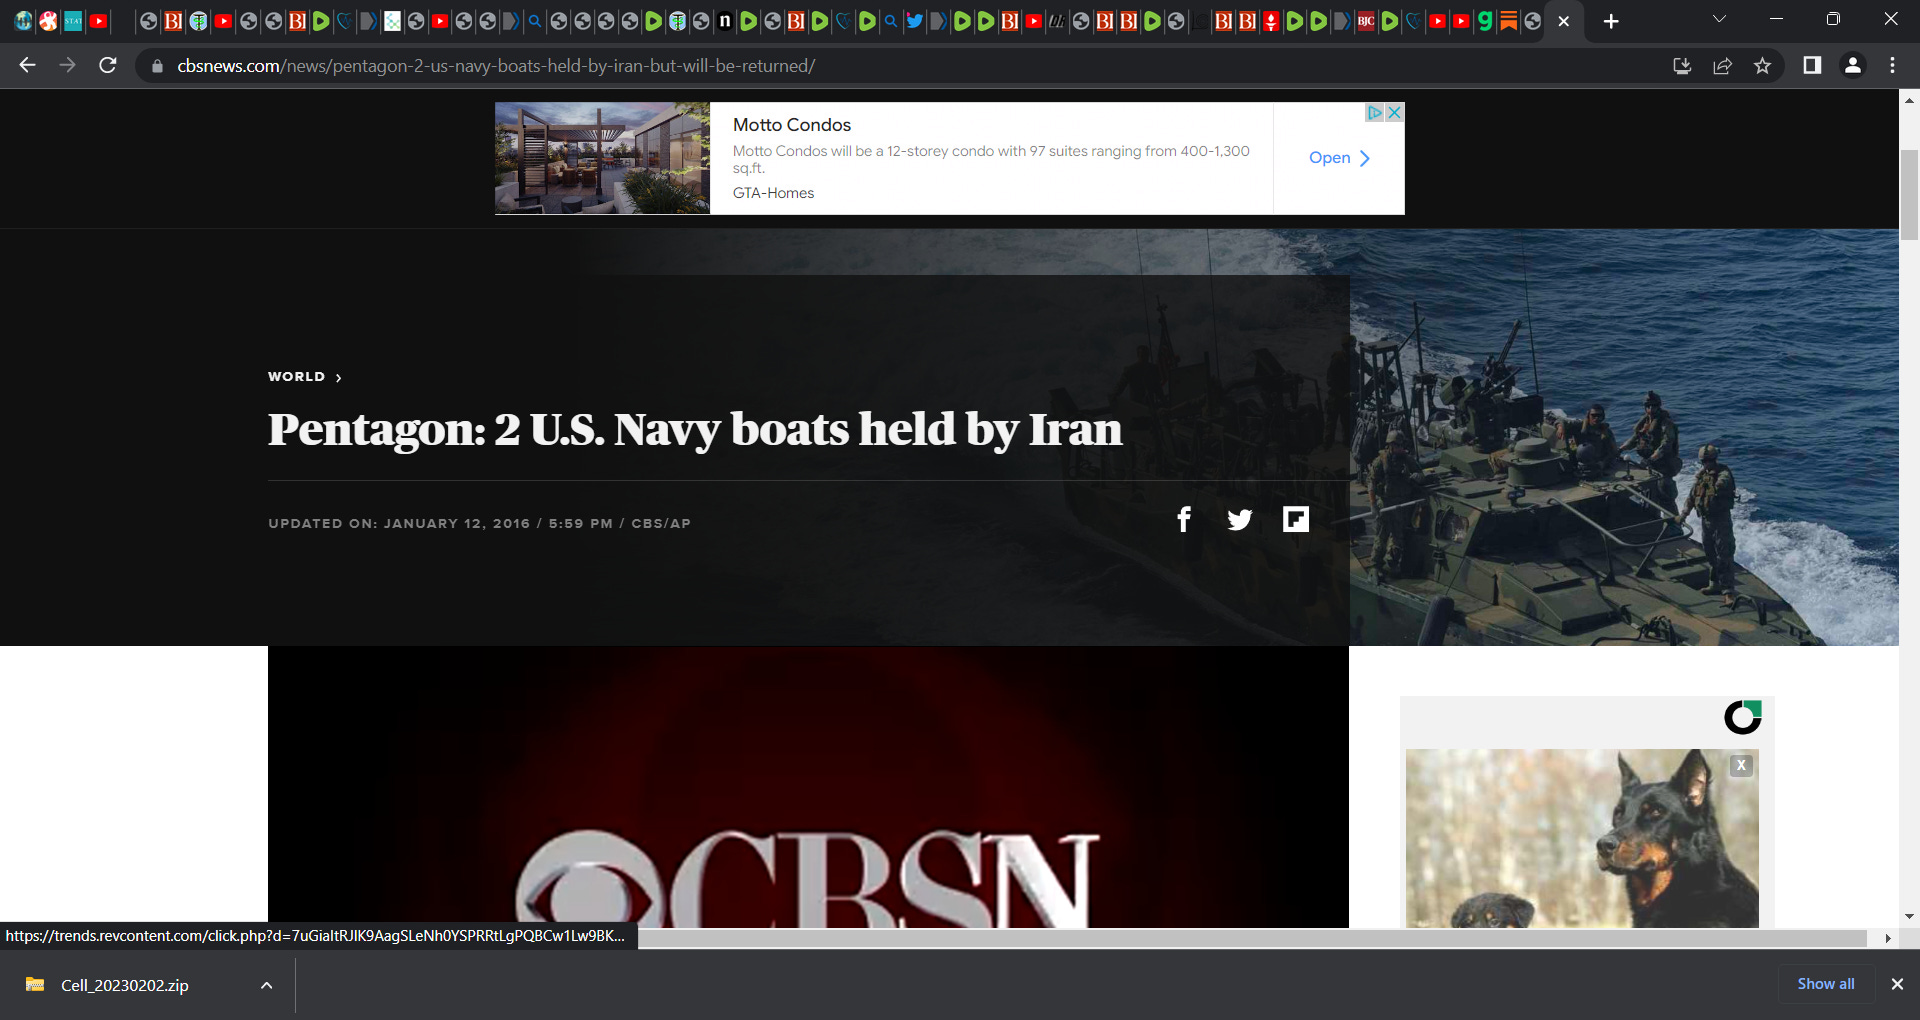1920x1020 pixels.
Task: Play the CBSN video player
Action: [x=808, y=787]
